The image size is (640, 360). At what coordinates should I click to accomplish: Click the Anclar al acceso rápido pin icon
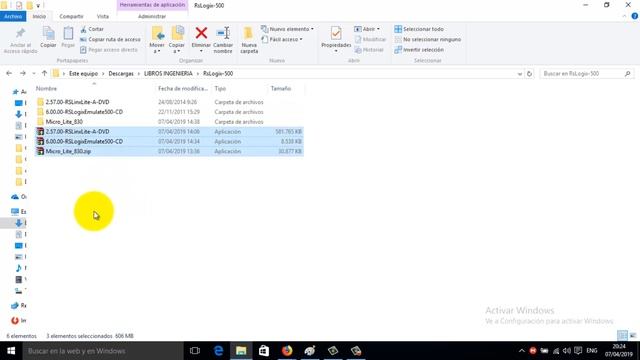20,33
